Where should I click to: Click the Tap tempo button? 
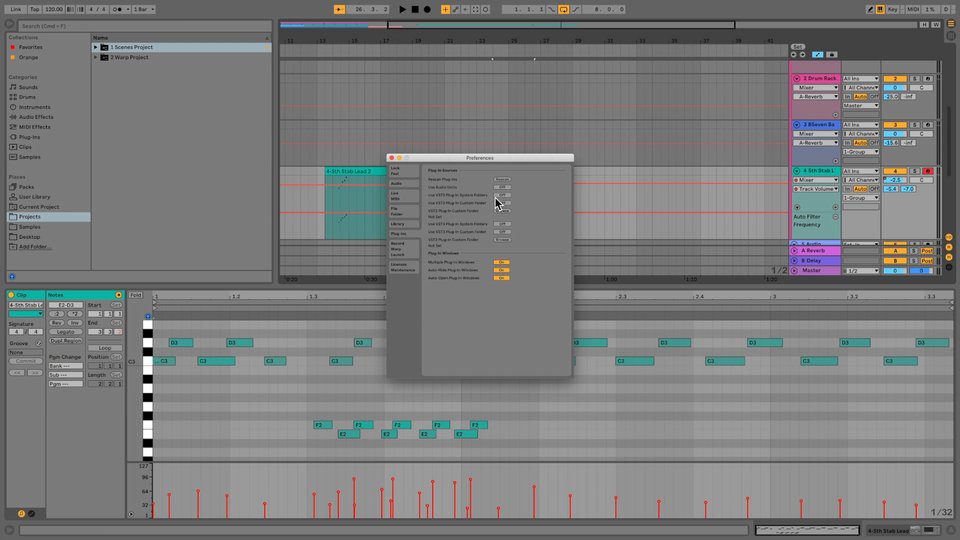[x=34, y=9]
